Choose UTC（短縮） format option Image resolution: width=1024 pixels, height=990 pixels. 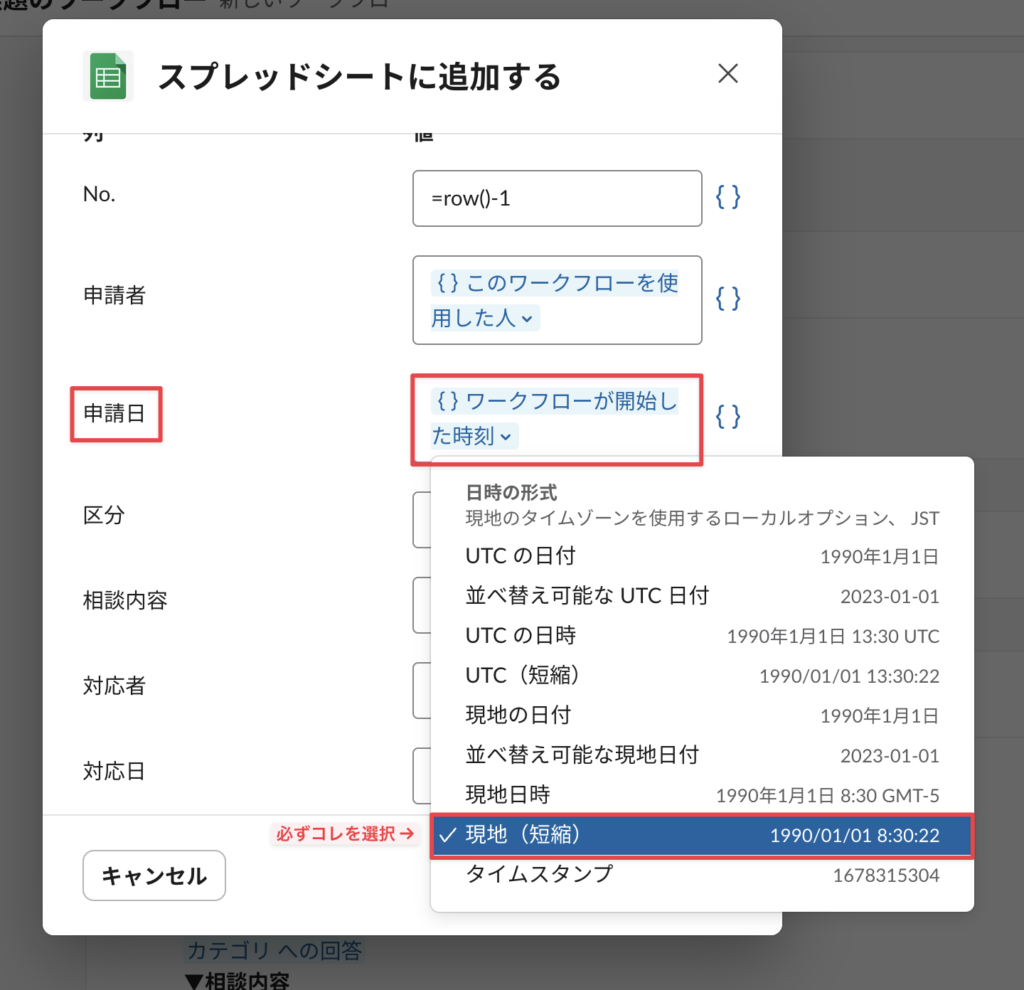click(701, 676)
